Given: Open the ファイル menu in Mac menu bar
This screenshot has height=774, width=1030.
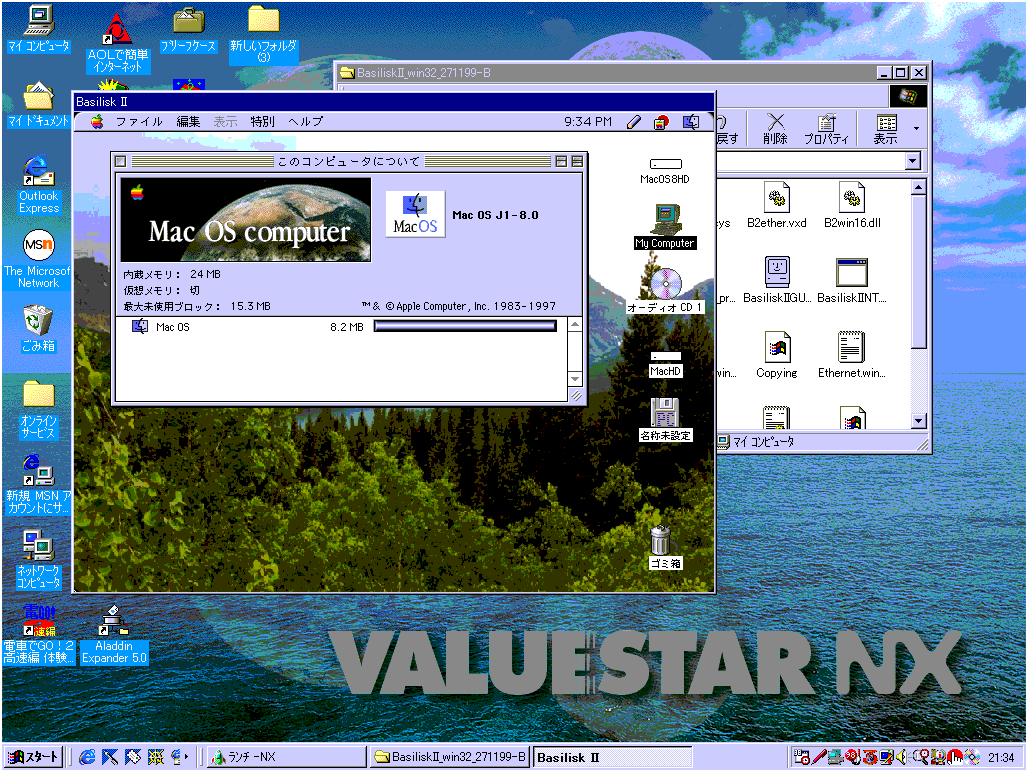Looking at the screenshot, I should pyautogui.click(x=139, y=122).
